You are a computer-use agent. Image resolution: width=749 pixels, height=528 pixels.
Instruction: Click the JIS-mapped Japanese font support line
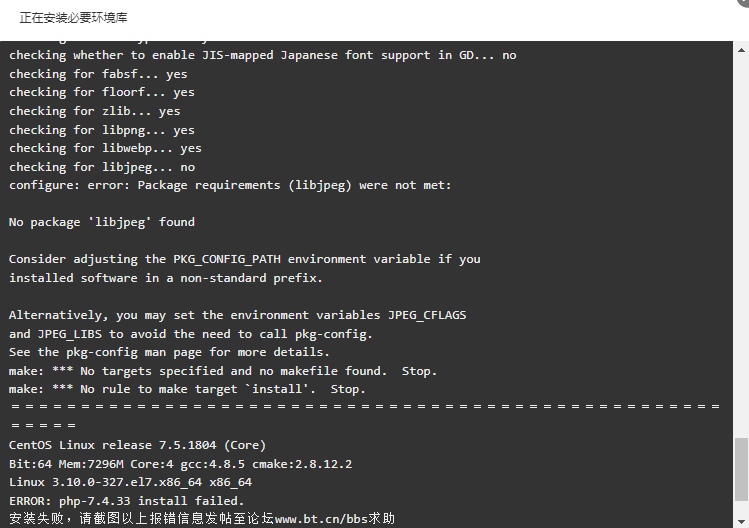[263, 55]
